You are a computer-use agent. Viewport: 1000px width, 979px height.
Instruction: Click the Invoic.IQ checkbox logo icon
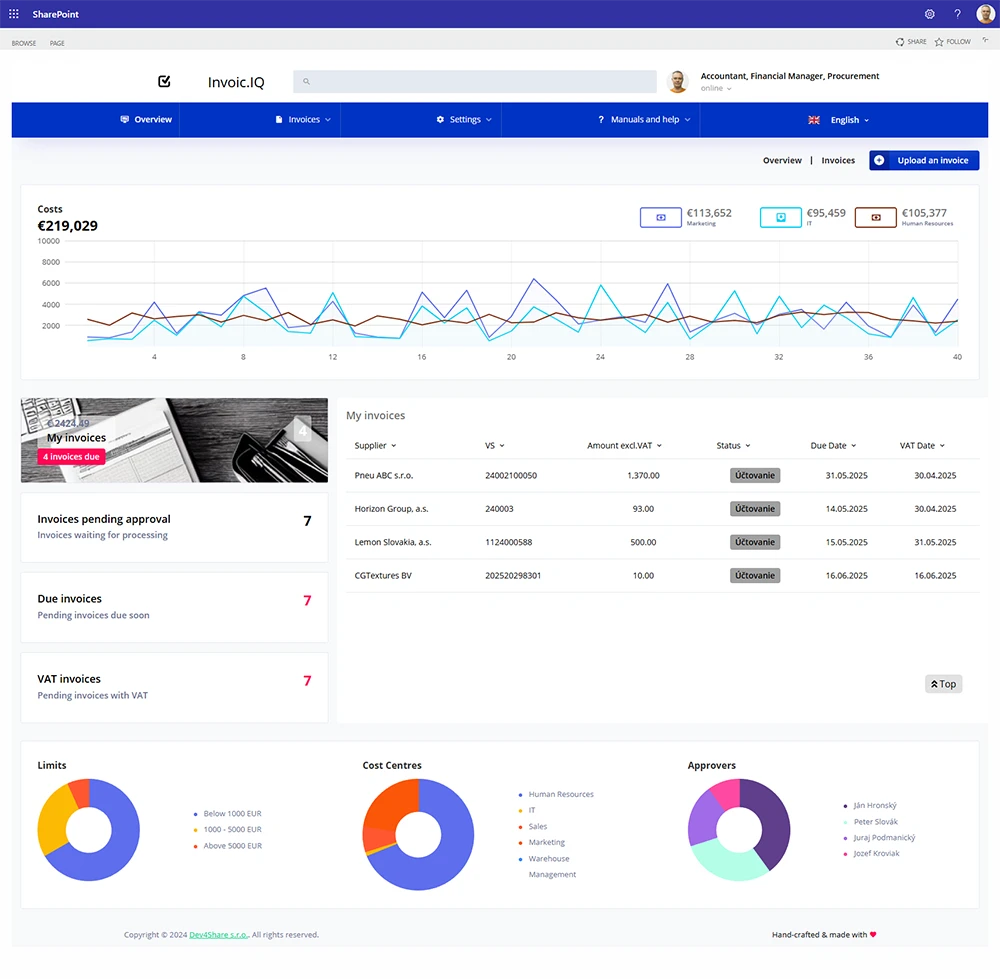165,82
